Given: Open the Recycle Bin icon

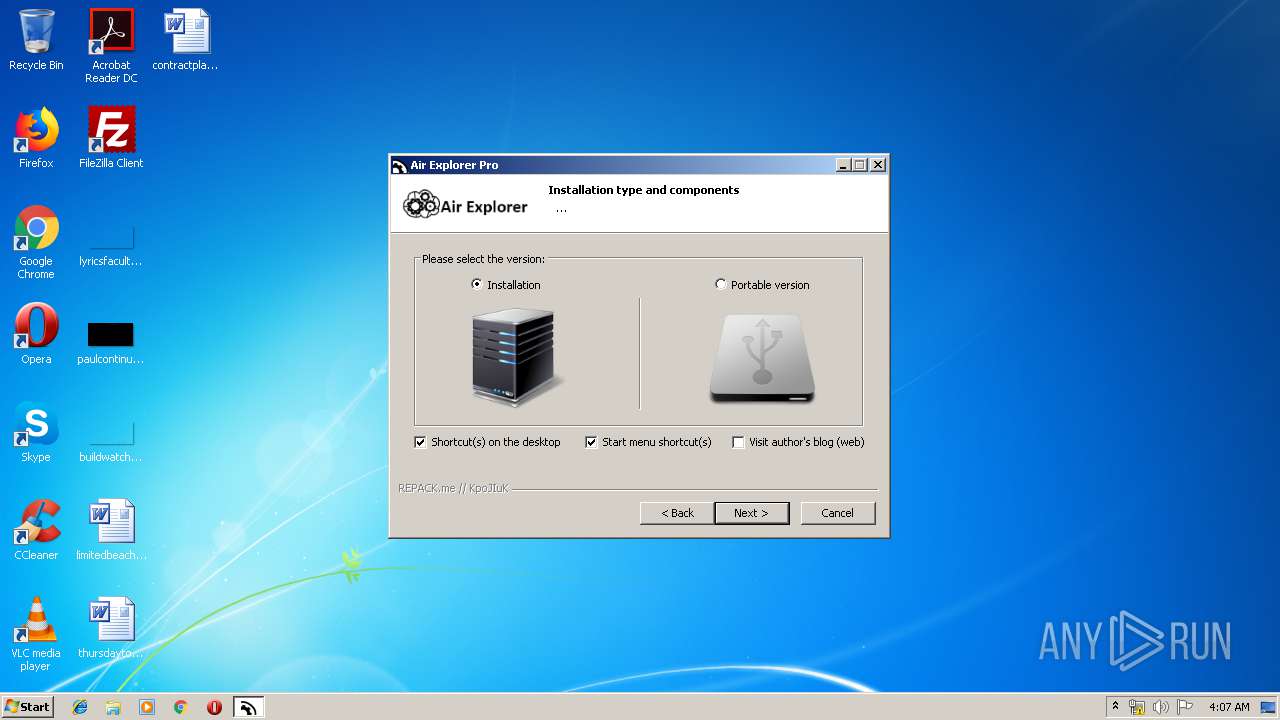Looking at the screenshot, I should click(x=36, y=40).
